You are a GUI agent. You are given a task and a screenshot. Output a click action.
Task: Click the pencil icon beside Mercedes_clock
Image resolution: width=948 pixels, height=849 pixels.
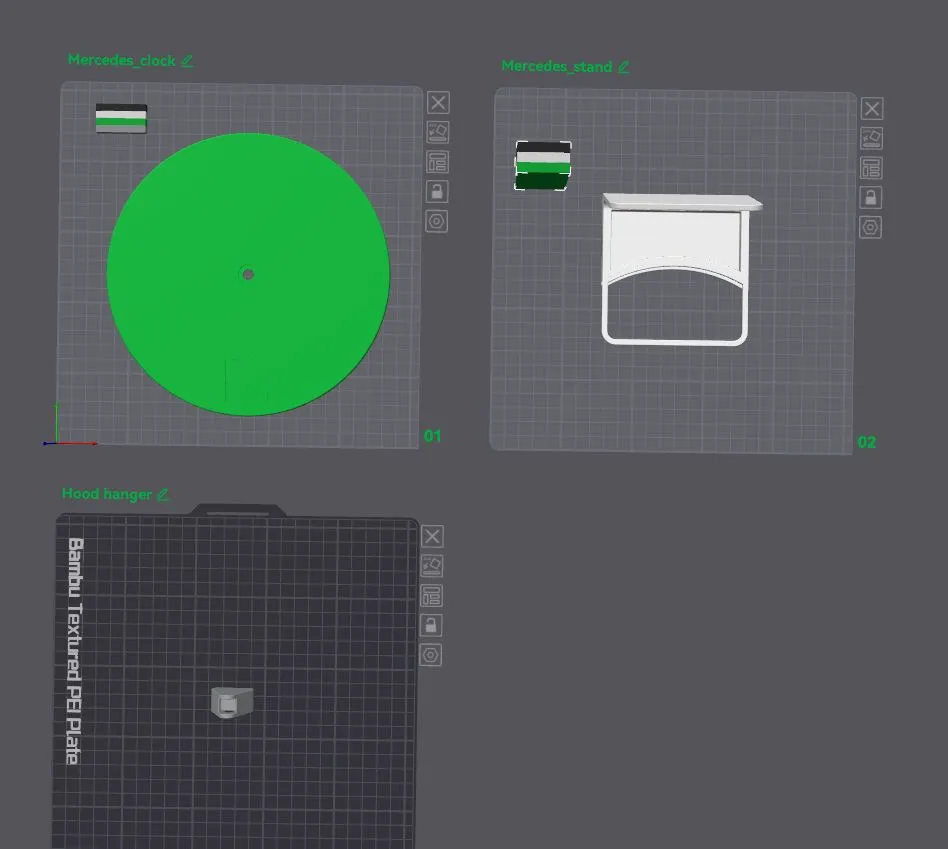pyautogui.click(x=187, y=60)
